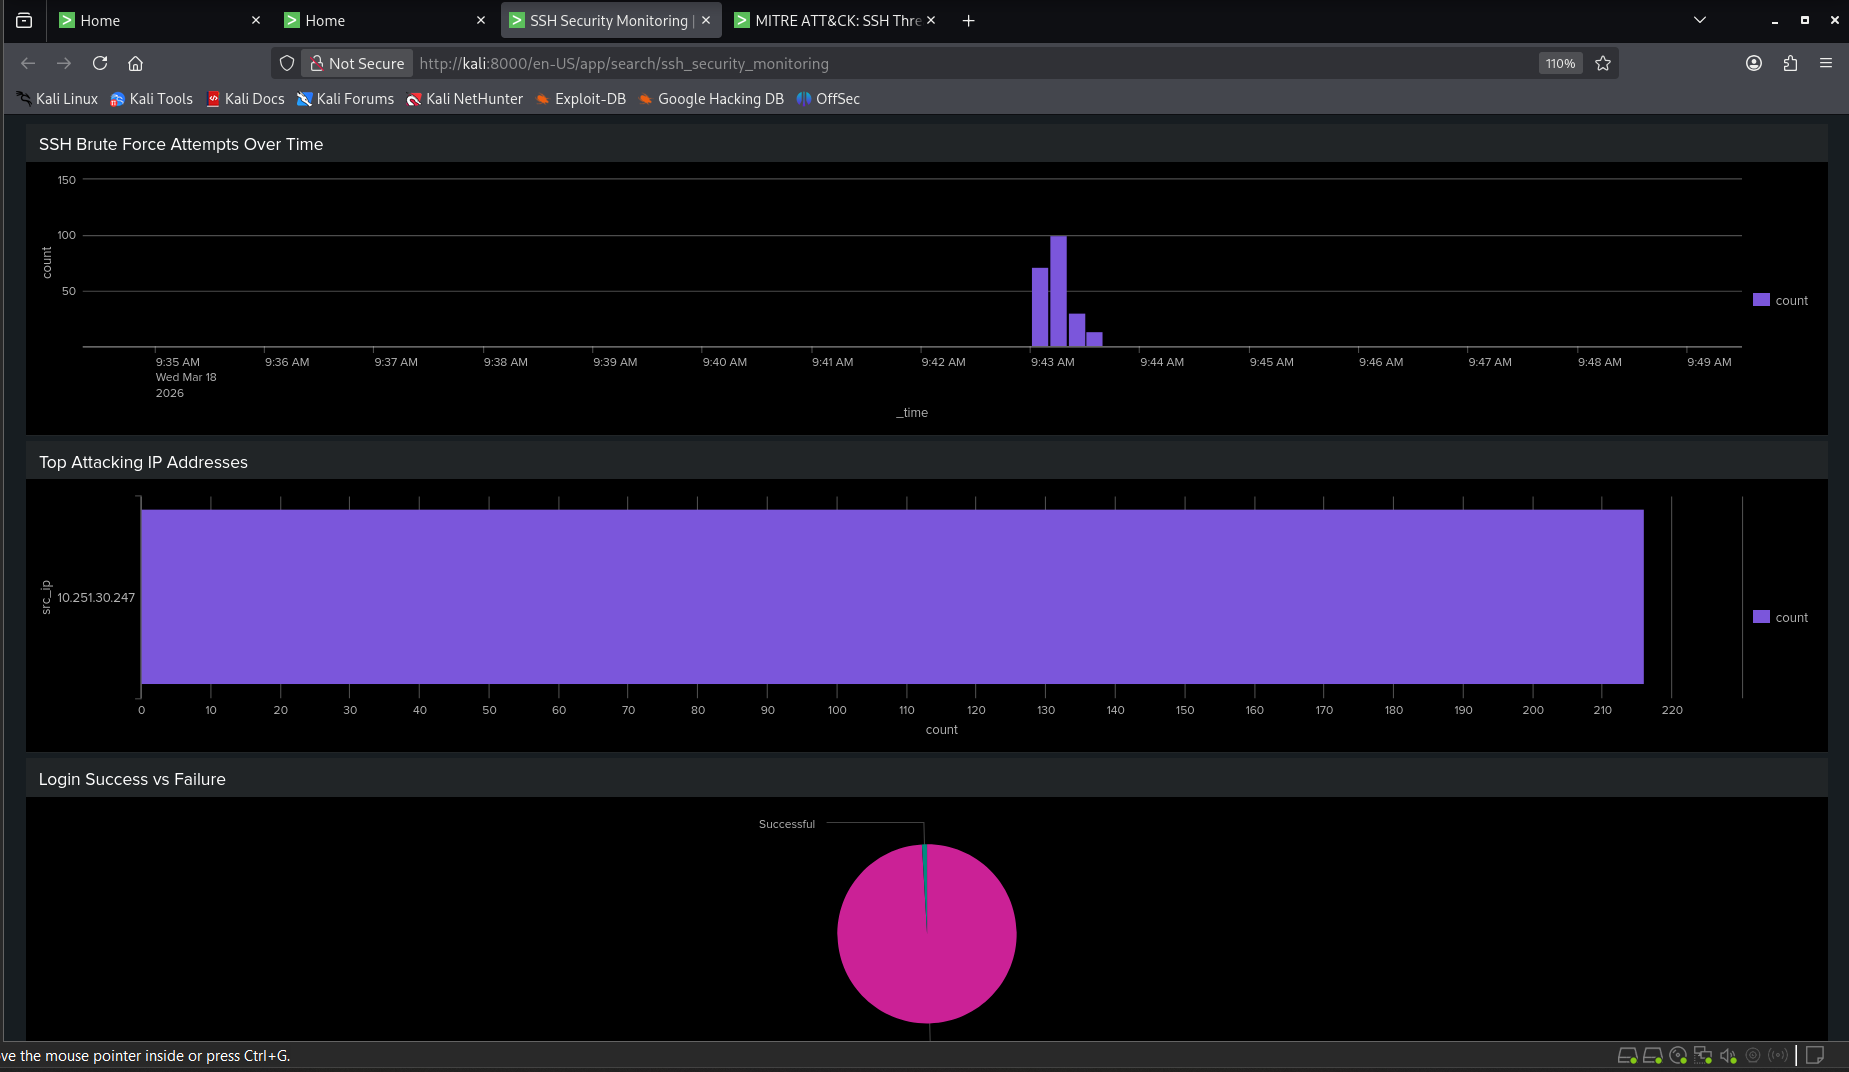
Task: Open the Firefox account icon
Action: tap(1754, 63)
